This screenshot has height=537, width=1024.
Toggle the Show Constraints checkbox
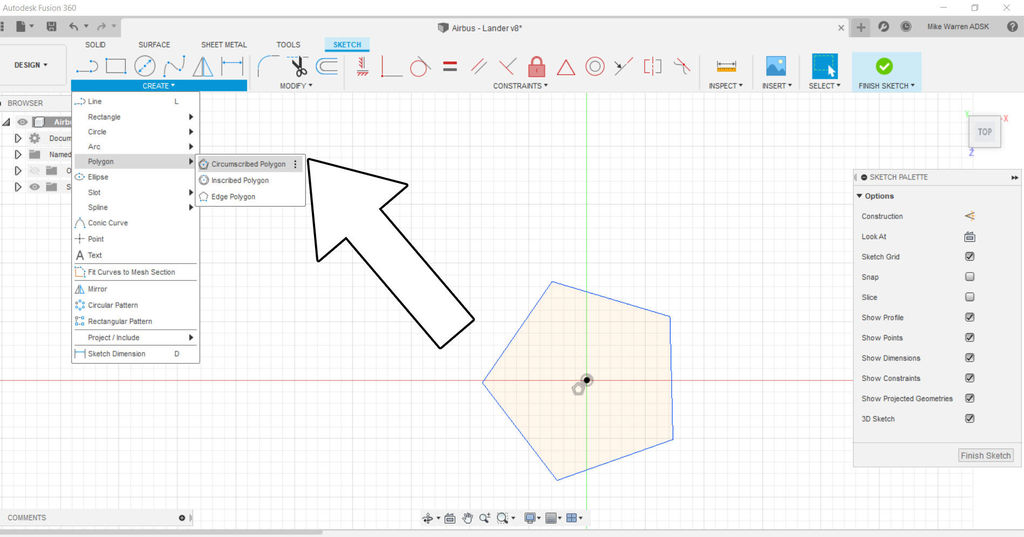(x=970, y=378)
